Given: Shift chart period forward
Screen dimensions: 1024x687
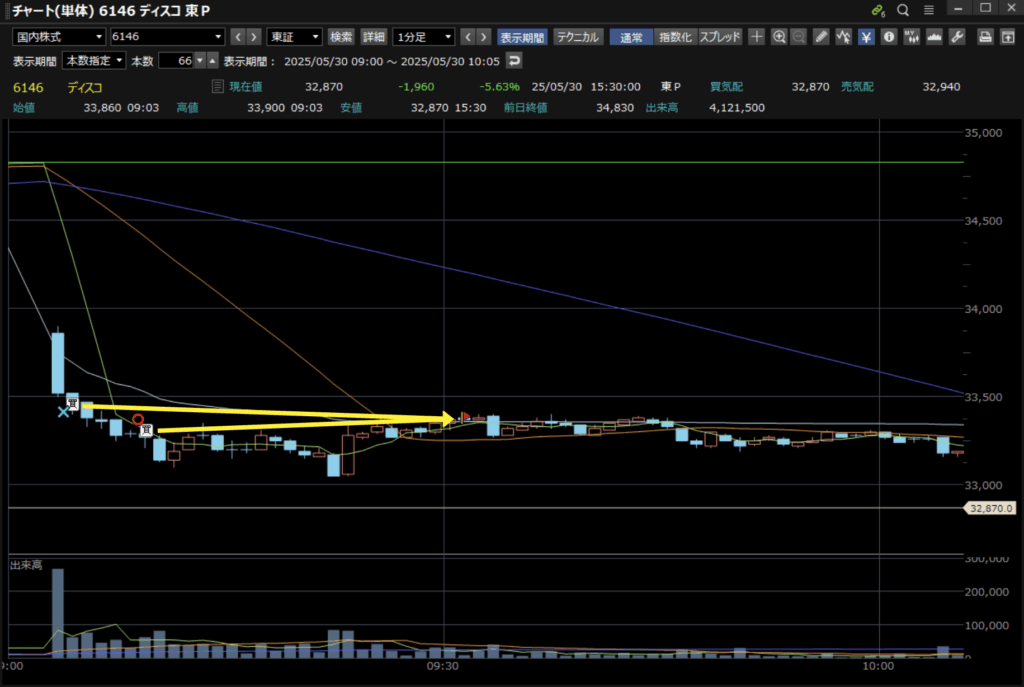Looking at the screenshot, I should [484, 37].
